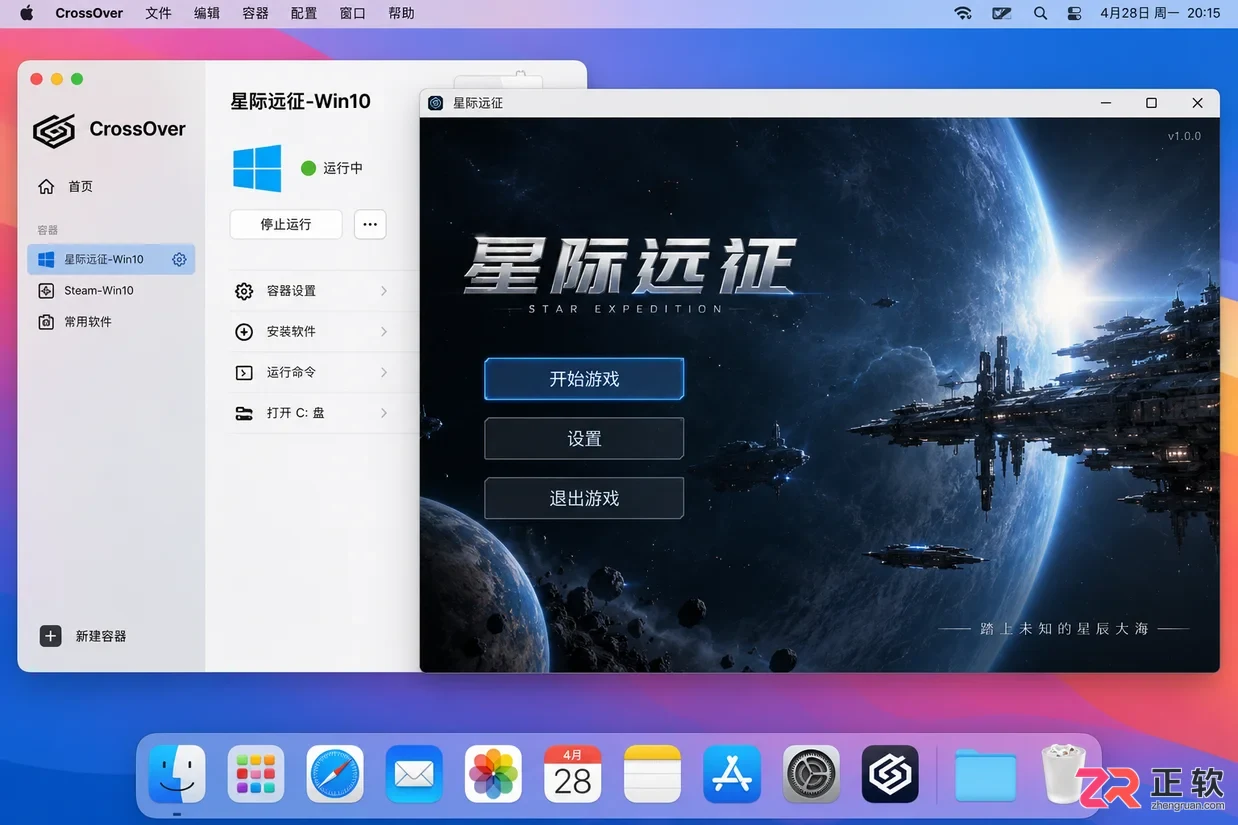Click the Wi-Fi status icon

(963, 13)
